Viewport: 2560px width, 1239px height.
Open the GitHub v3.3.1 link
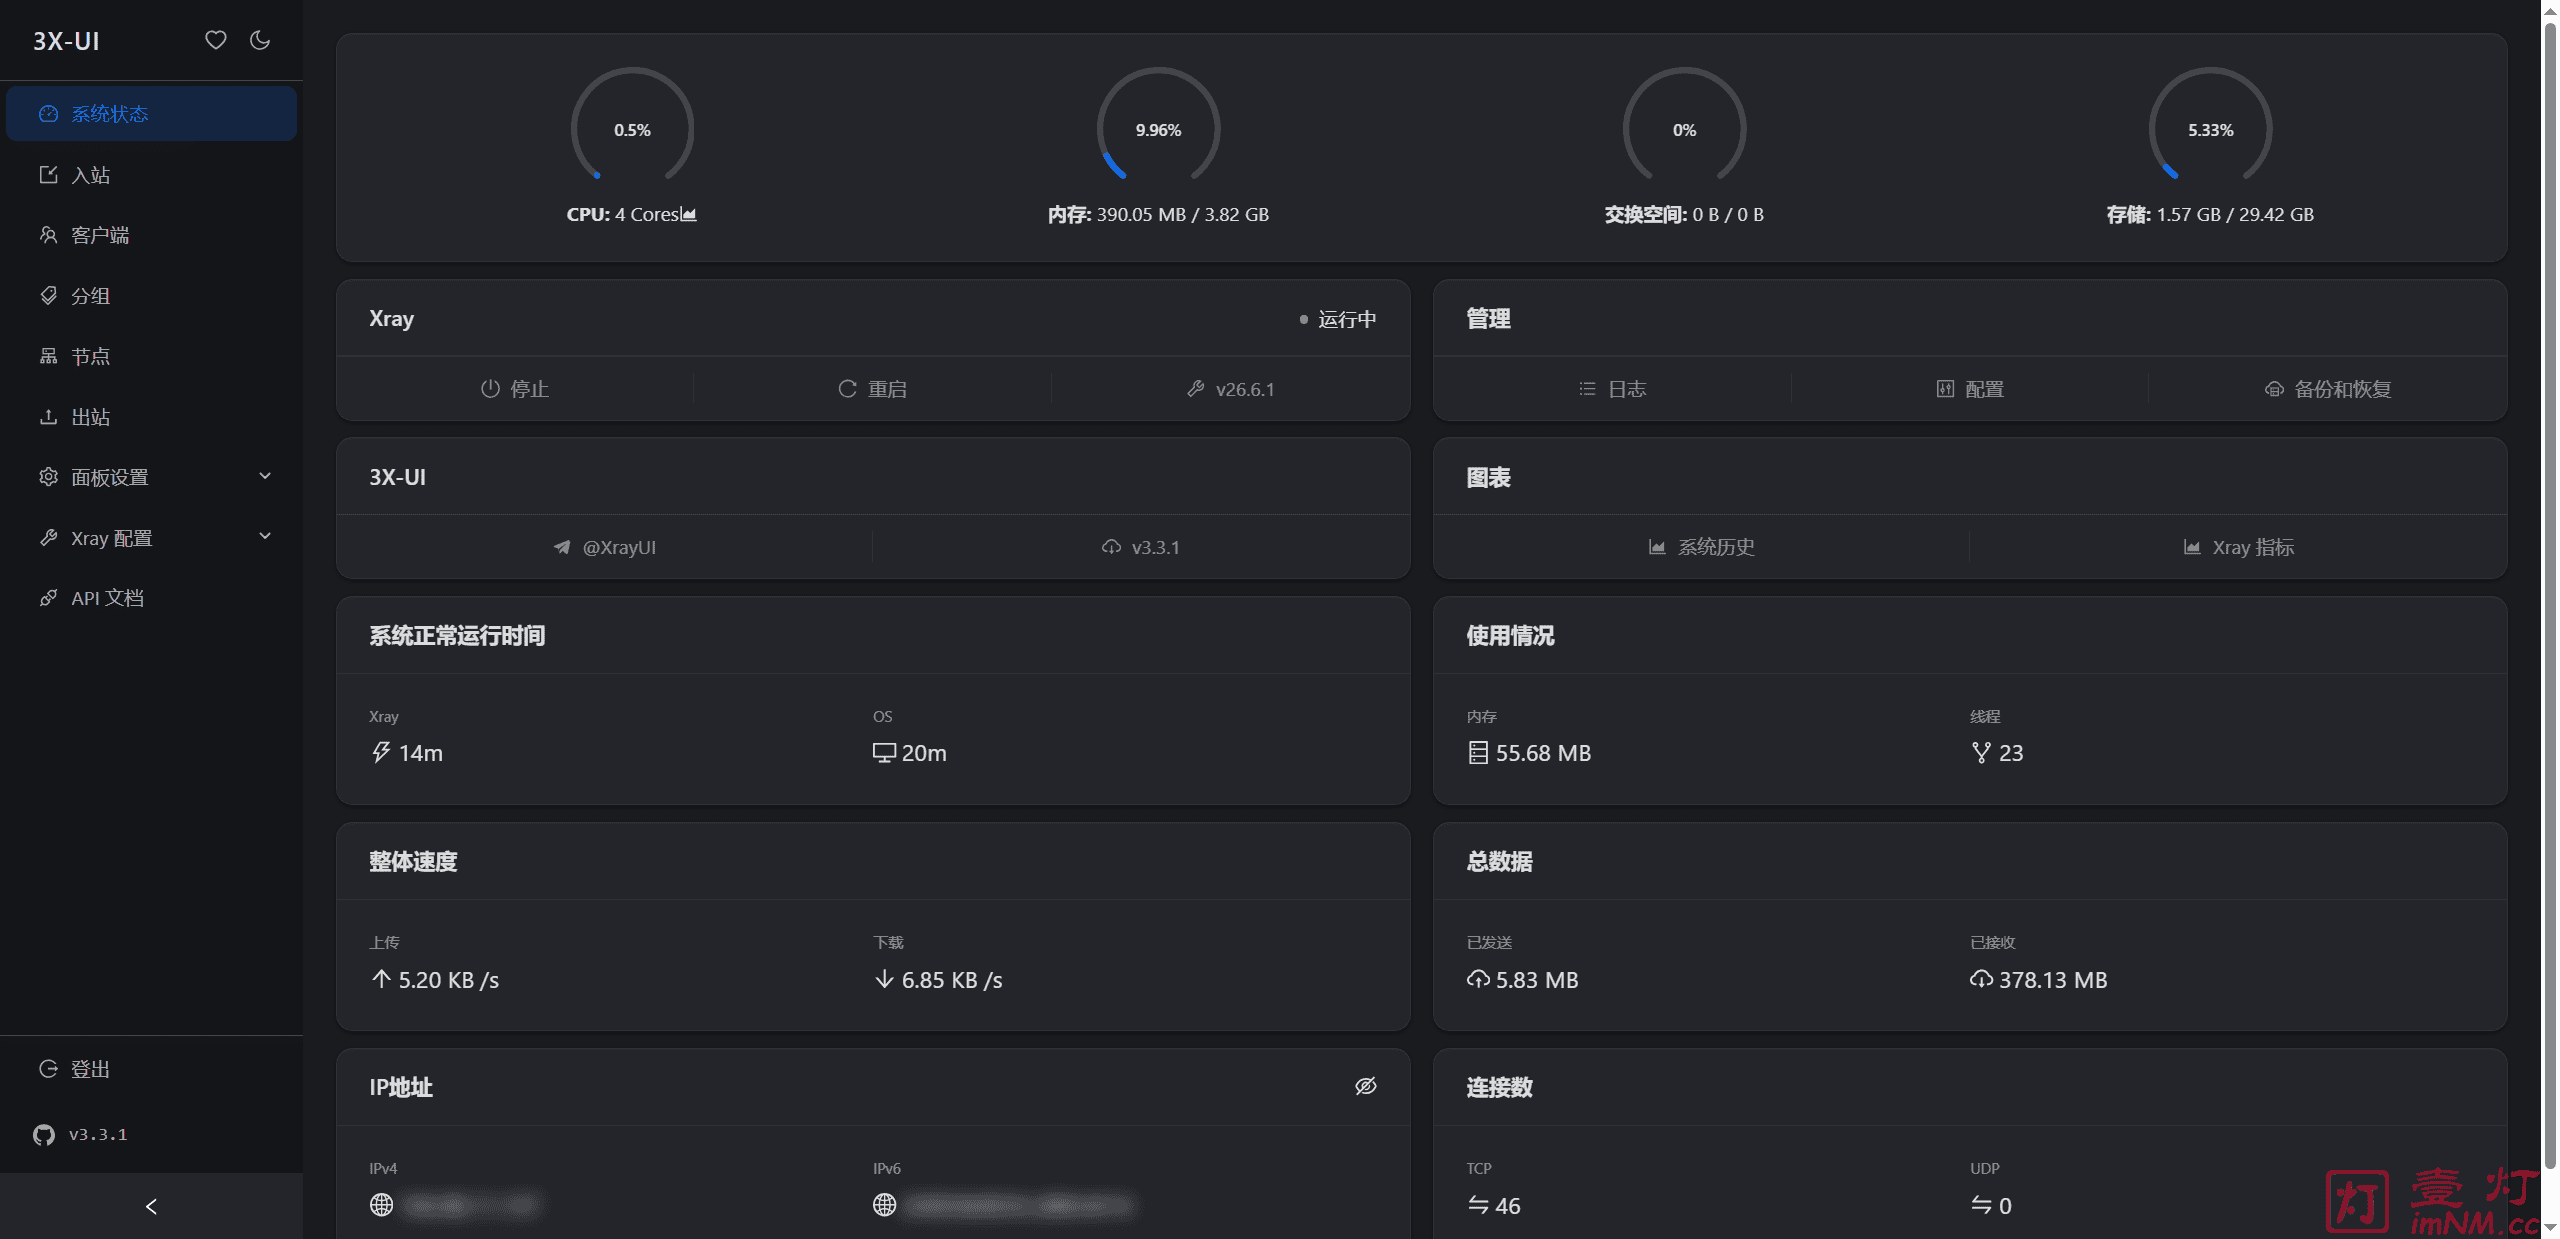80,1134
